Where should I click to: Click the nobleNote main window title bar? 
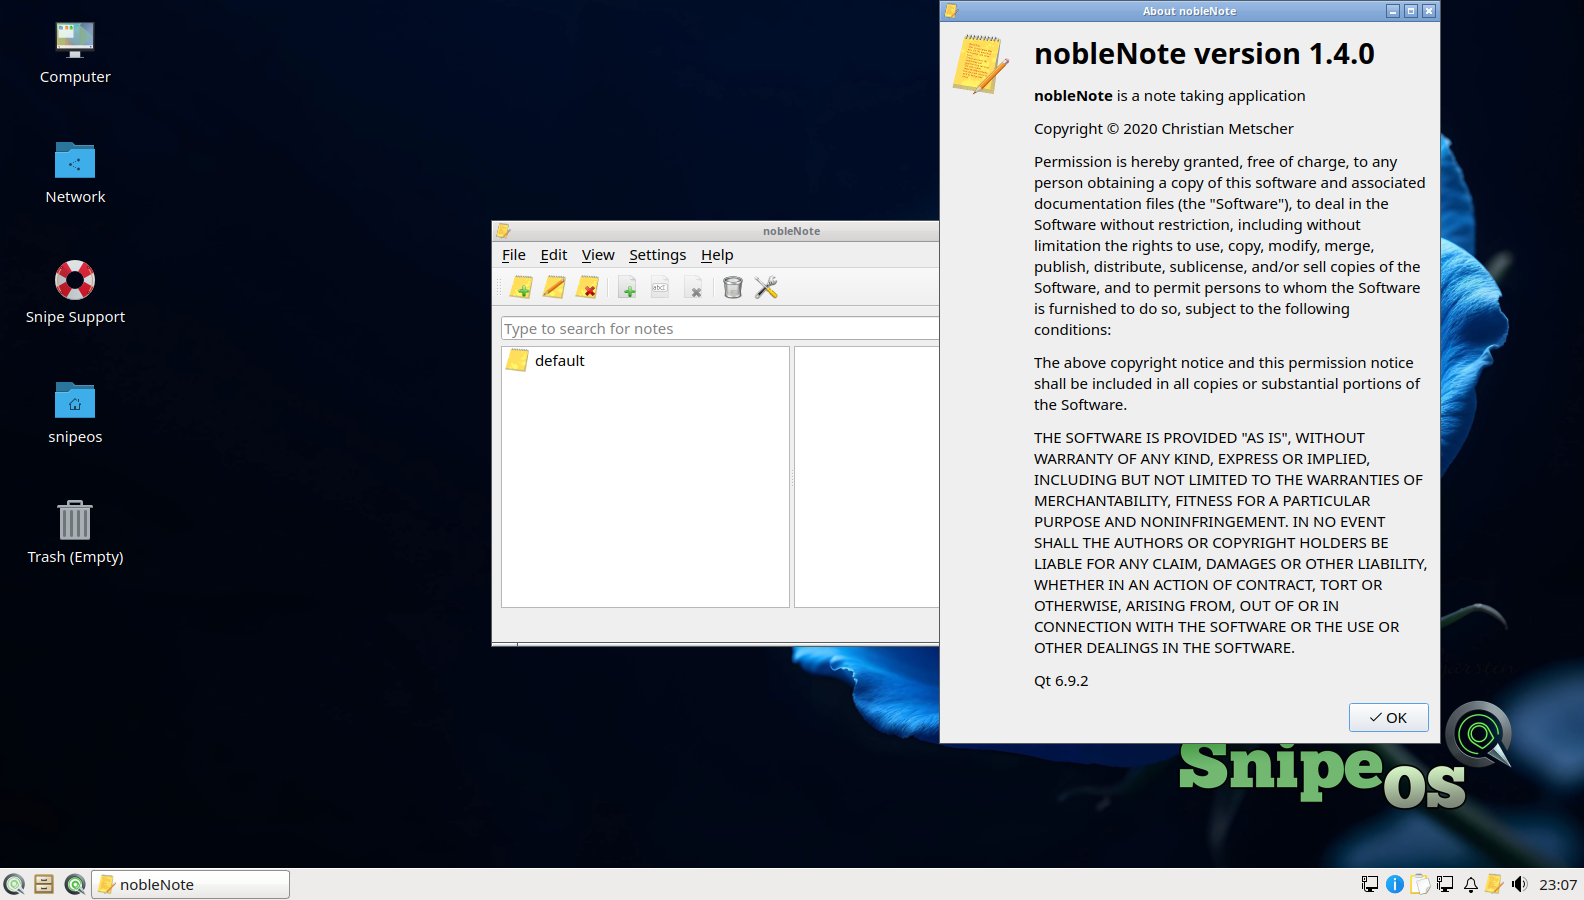(716, 231)
